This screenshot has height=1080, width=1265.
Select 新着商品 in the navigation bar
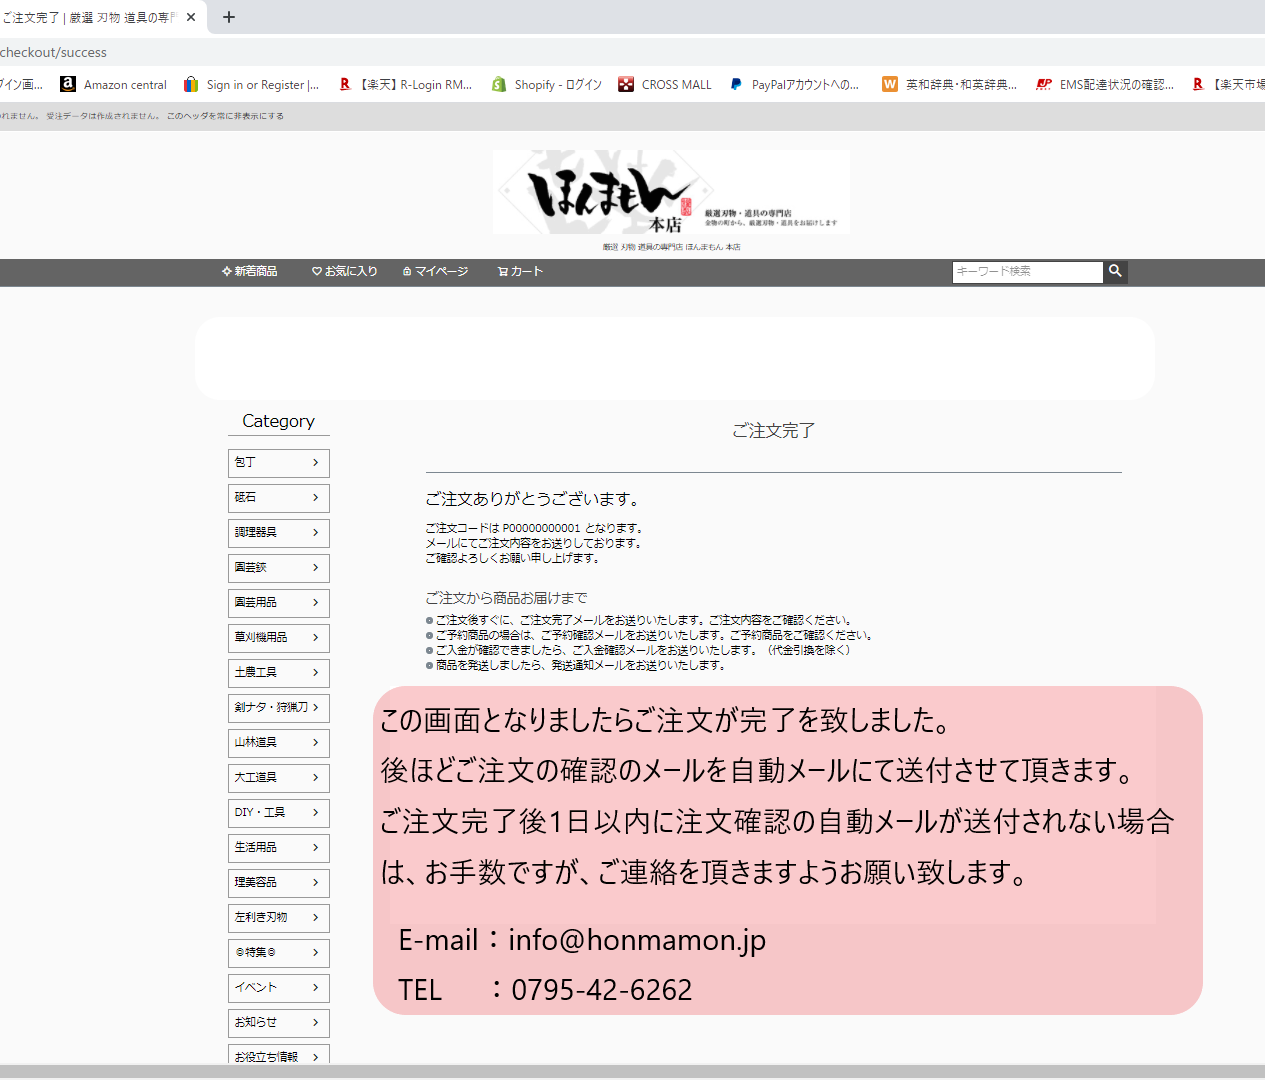click(251, 271)
